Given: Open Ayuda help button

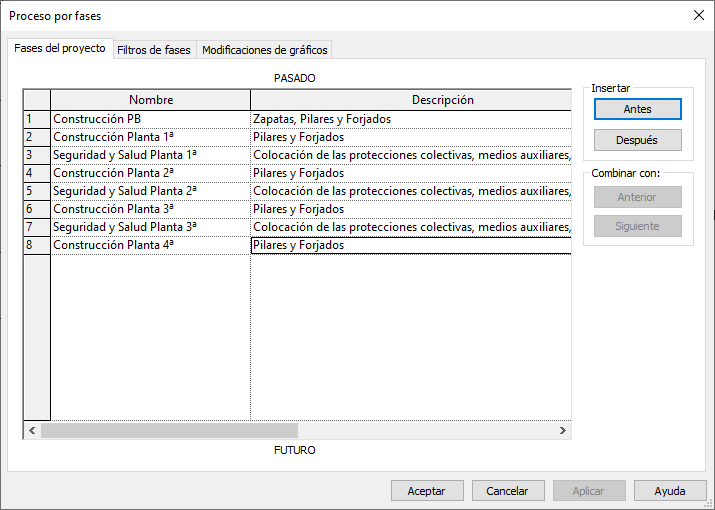Looking at the screenshot, I should pos(669,491).
